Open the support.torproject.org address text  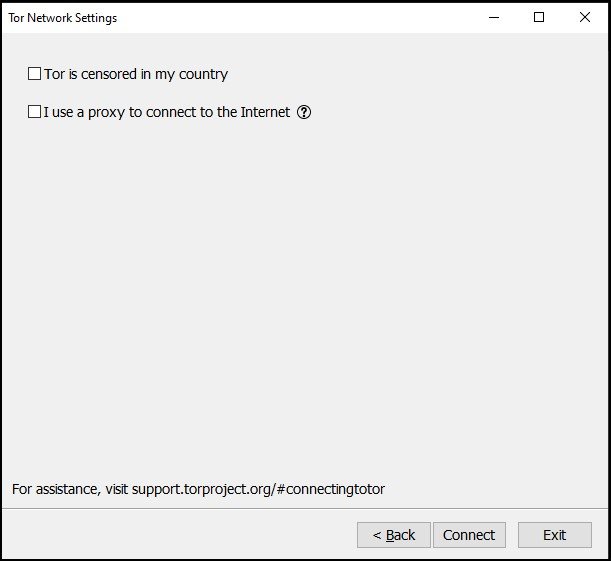coord(258,489)
